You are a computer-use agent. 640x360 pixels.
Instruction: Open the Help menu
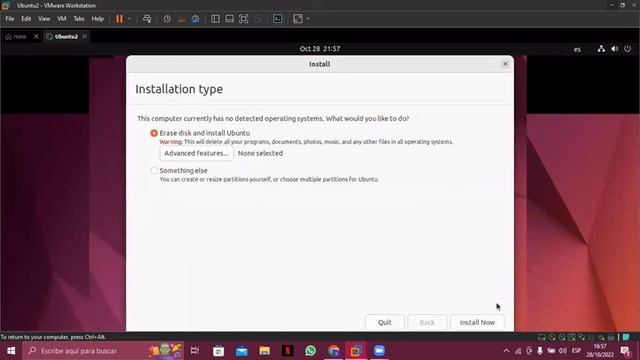click(x=98, y=19)
